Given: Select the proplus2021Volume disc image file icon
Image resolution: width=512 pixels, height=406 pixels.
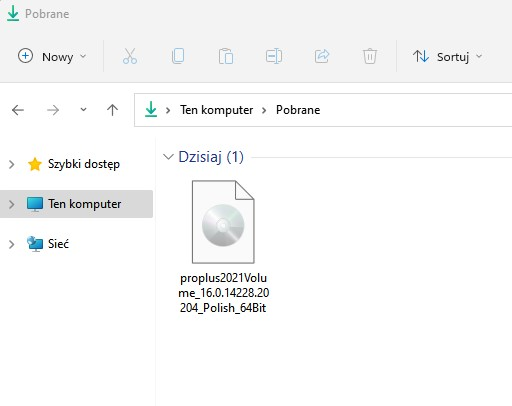Looking at the screenshot, I should (x=223, y=222).
